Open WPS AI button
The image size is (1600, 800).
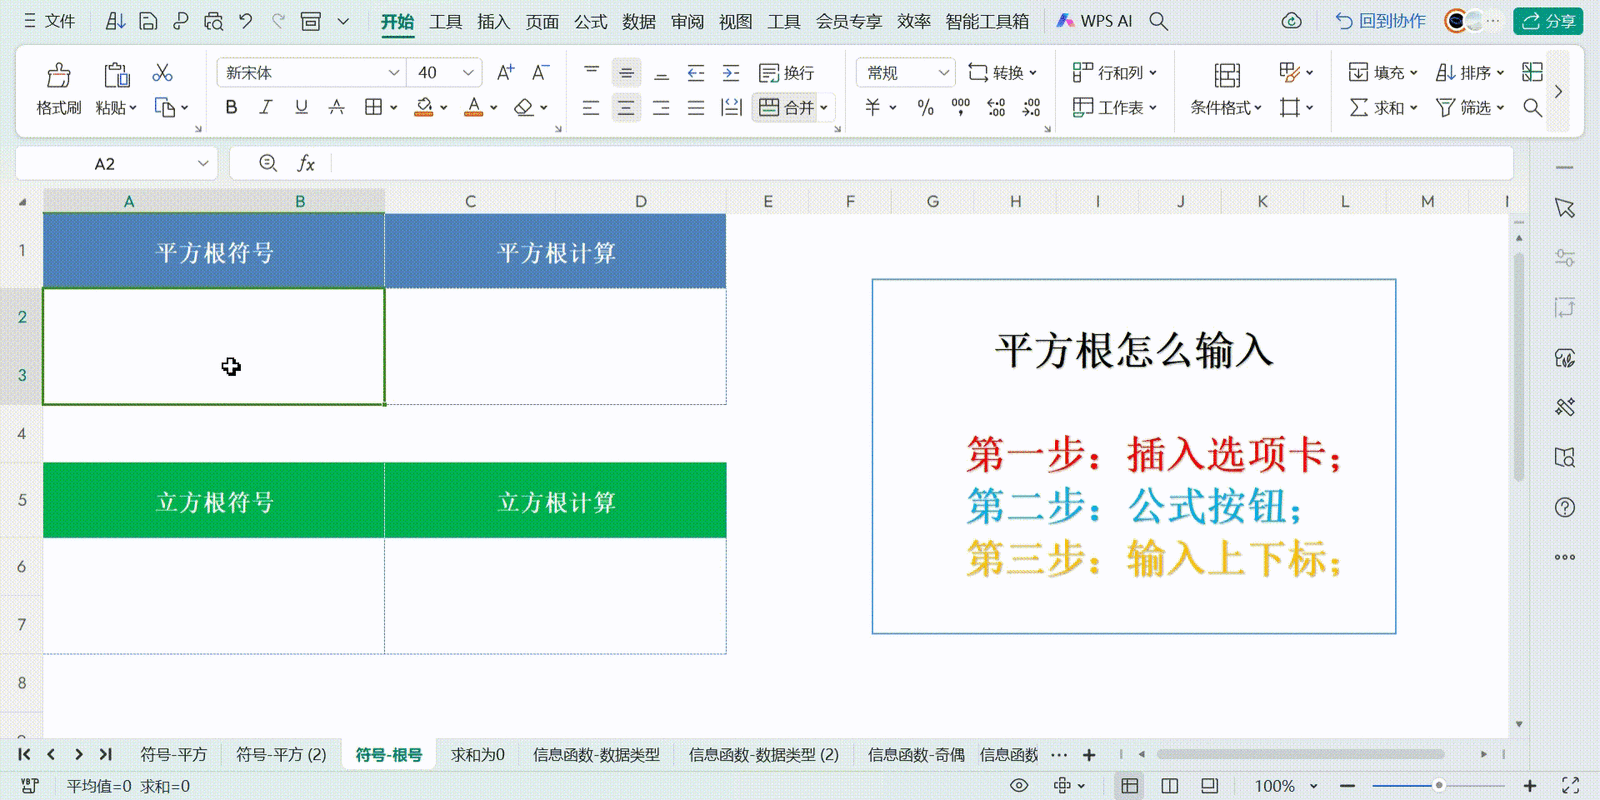(1094, 21)
